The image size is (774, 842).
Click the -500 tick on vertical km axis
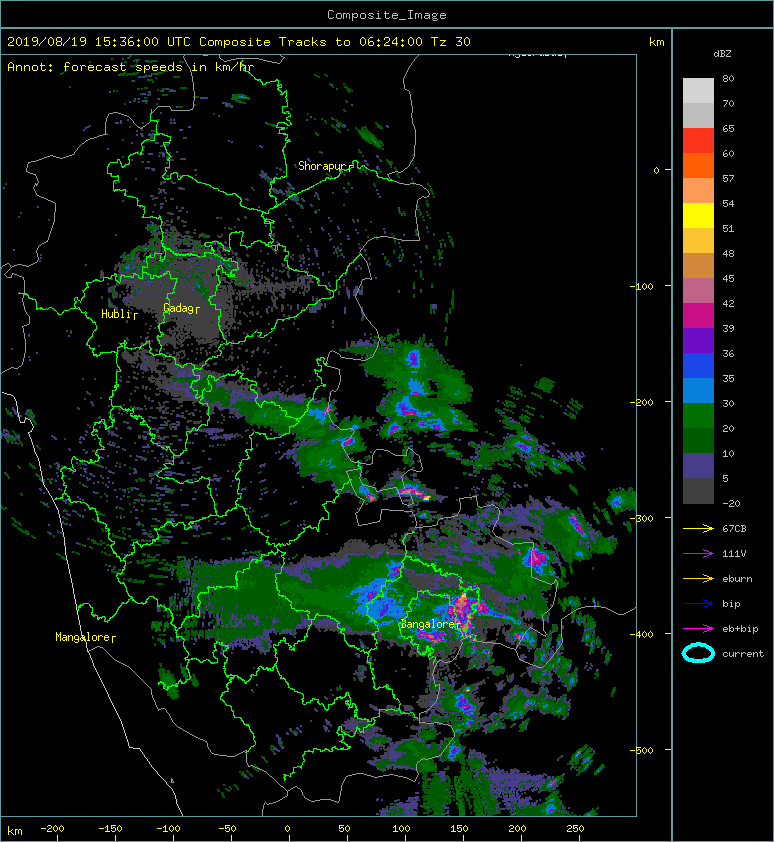click(642, 750)
